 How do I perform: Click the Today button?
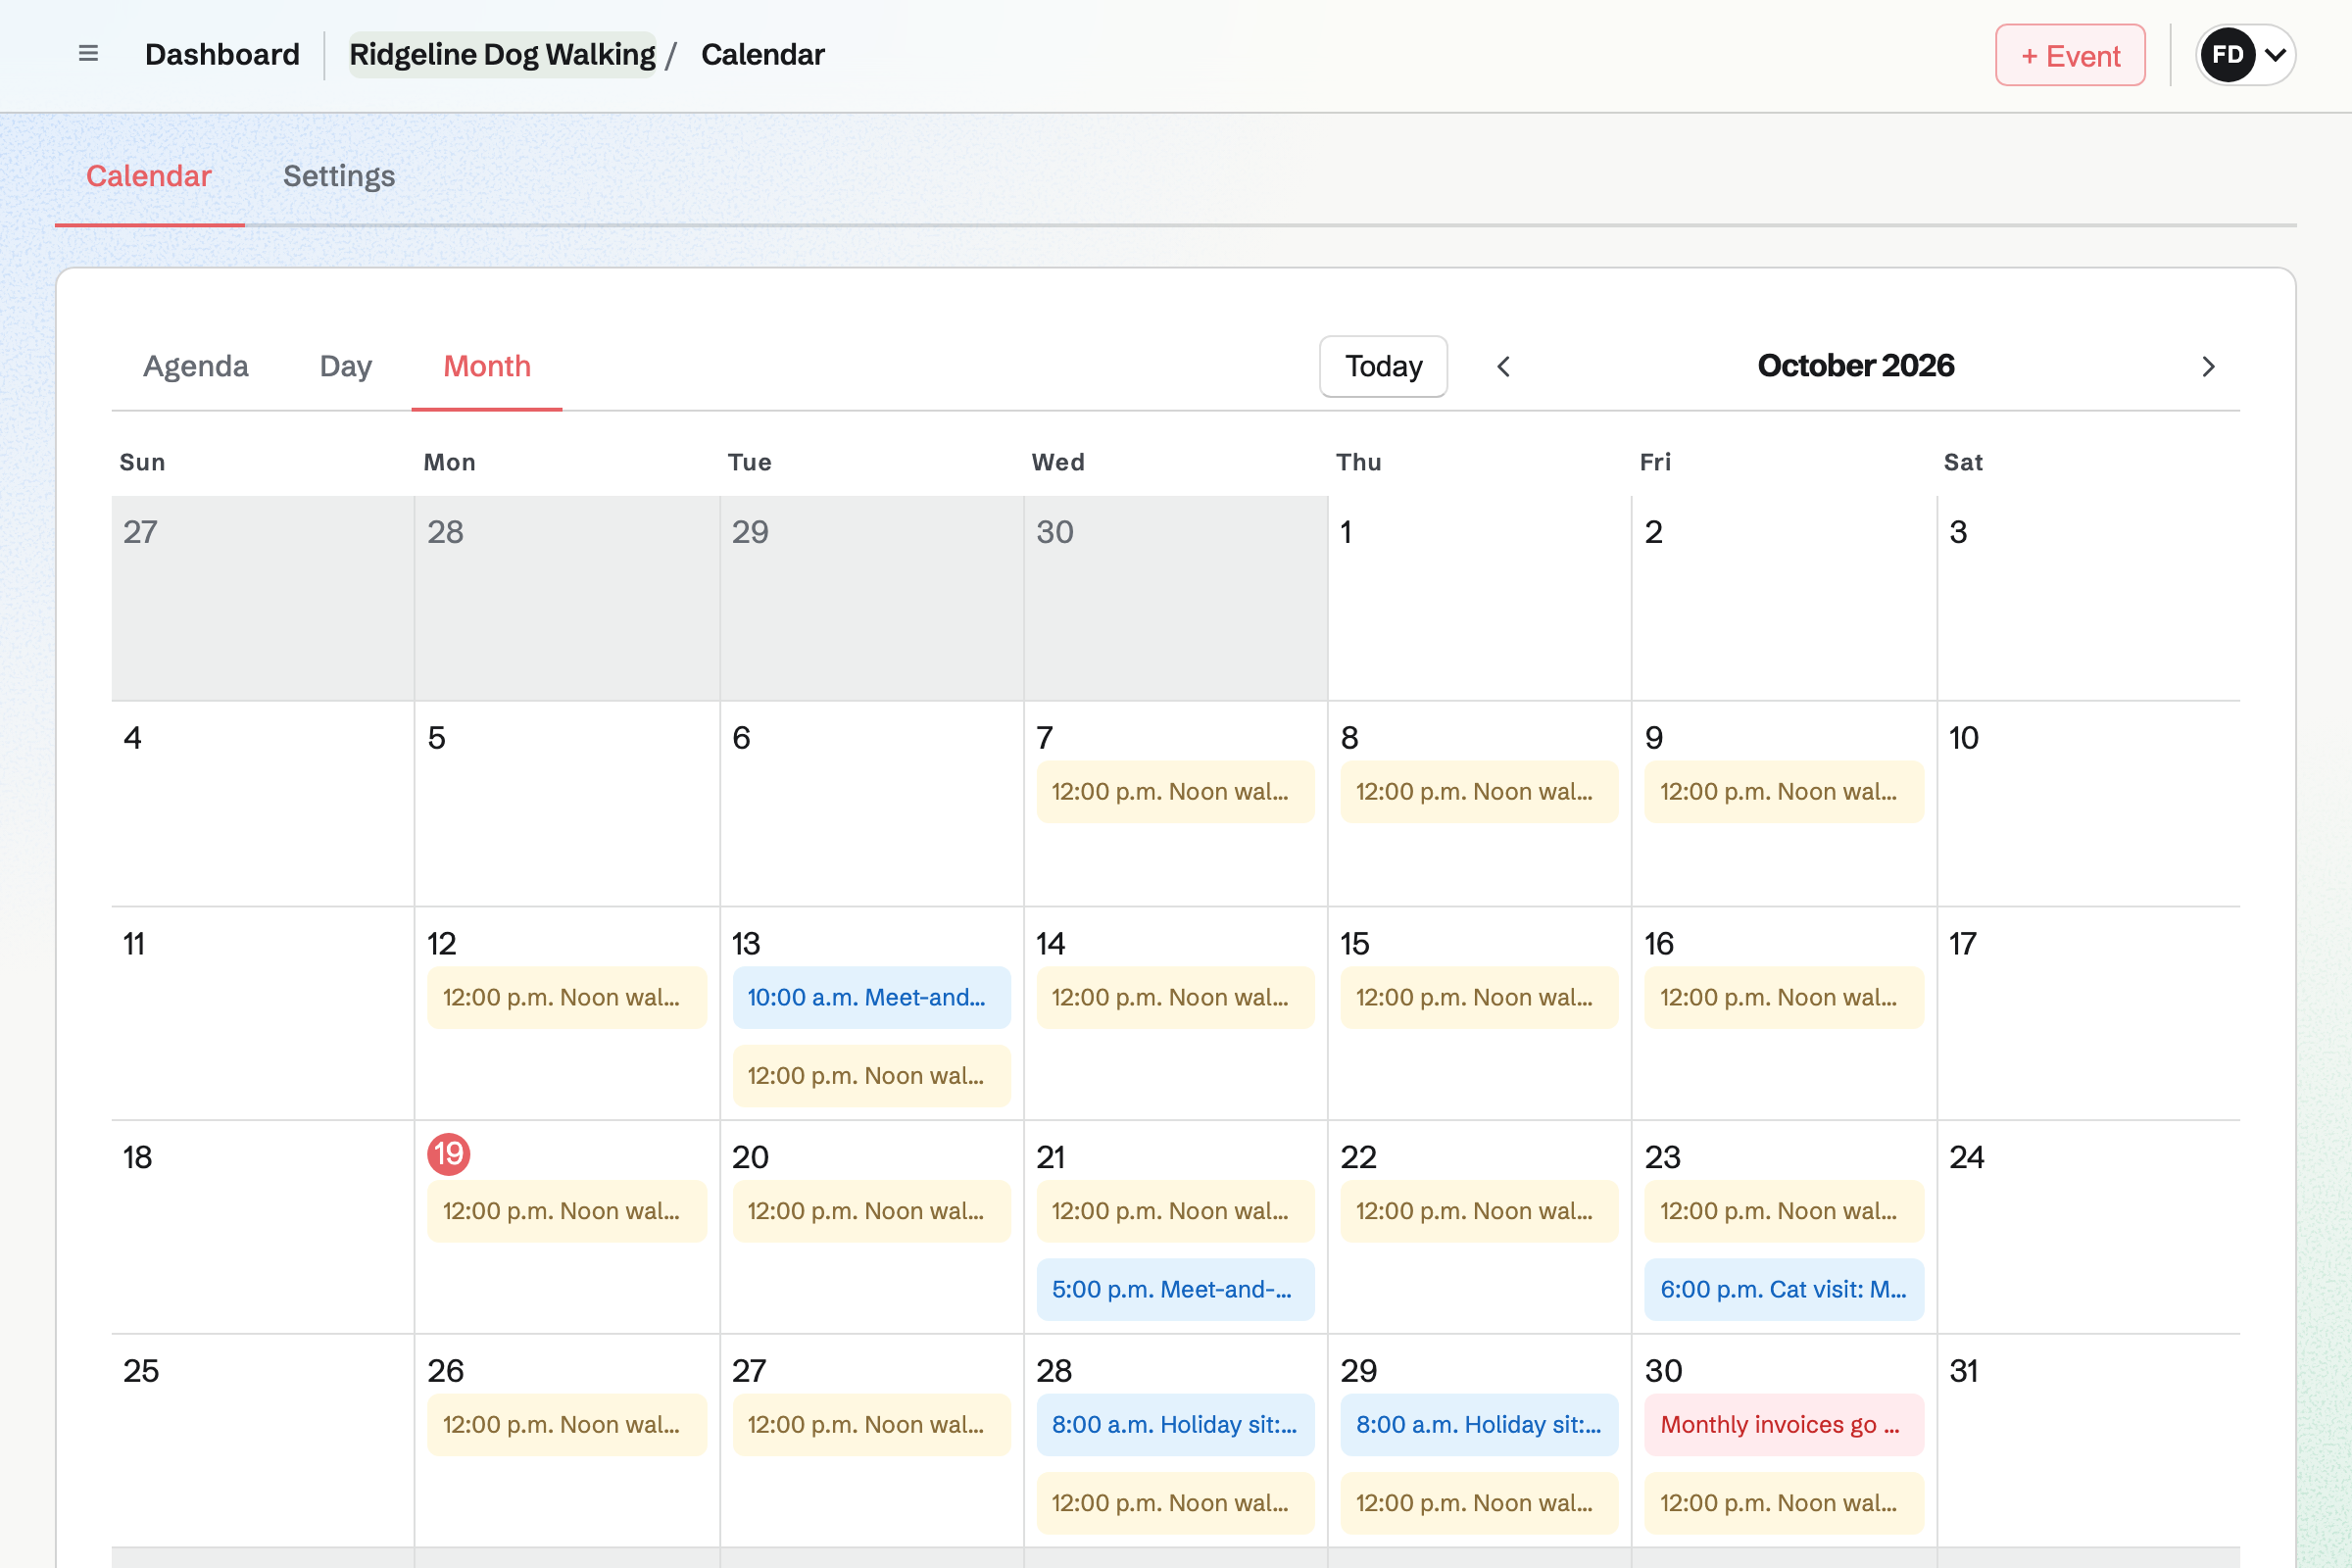(1383, 366)
